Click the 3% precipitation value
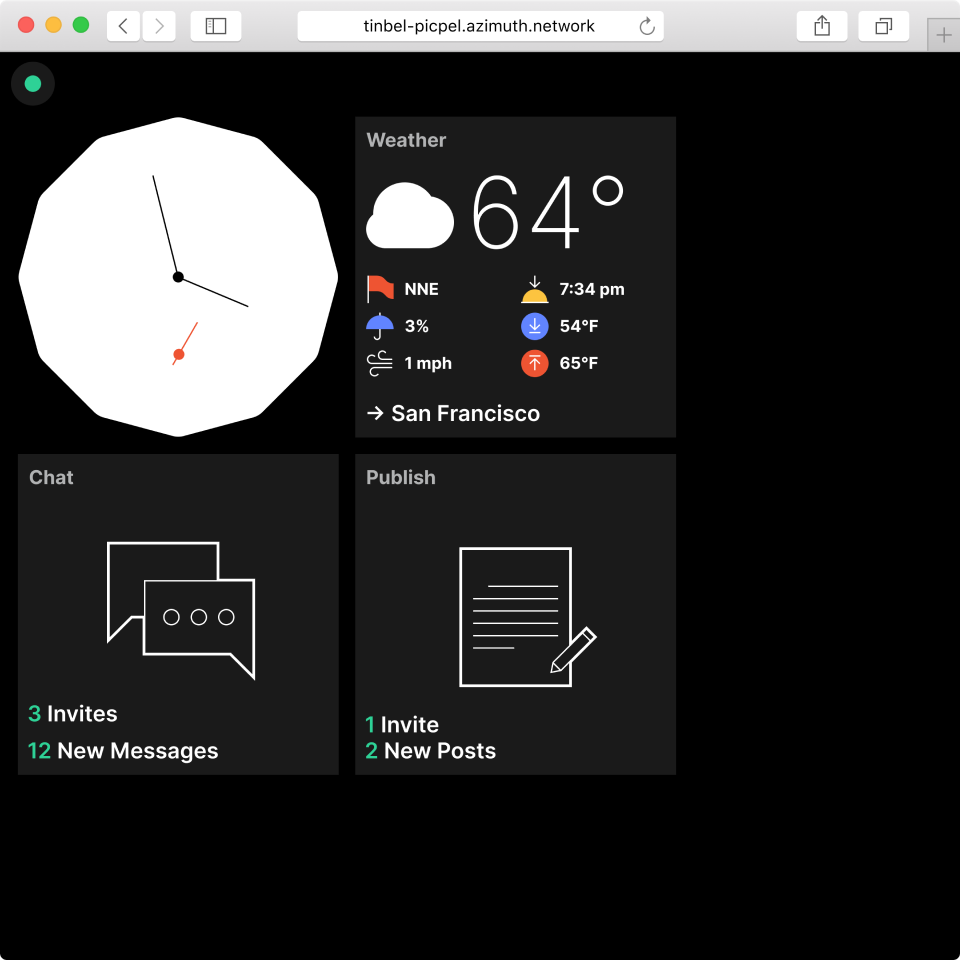 (x=416, y=326)
